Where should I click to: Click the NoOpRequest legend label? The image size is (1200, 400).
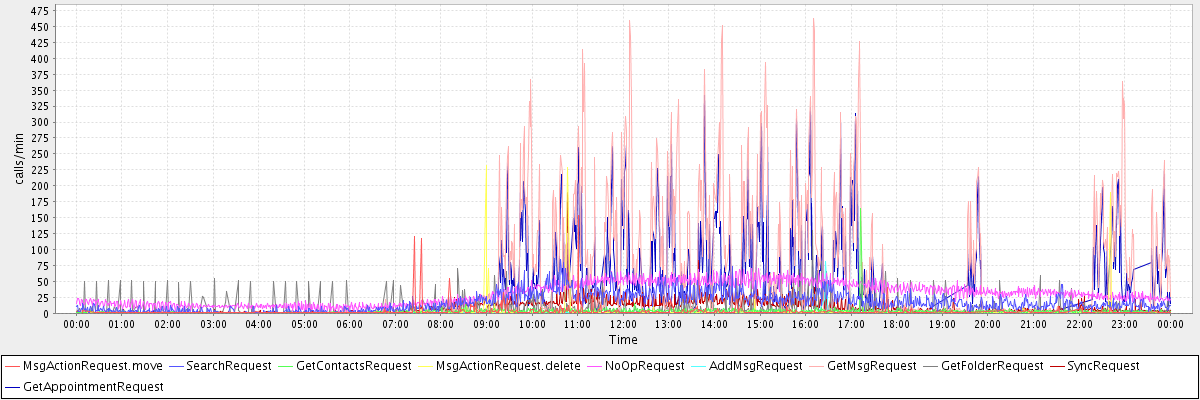(x=644, y=366)
